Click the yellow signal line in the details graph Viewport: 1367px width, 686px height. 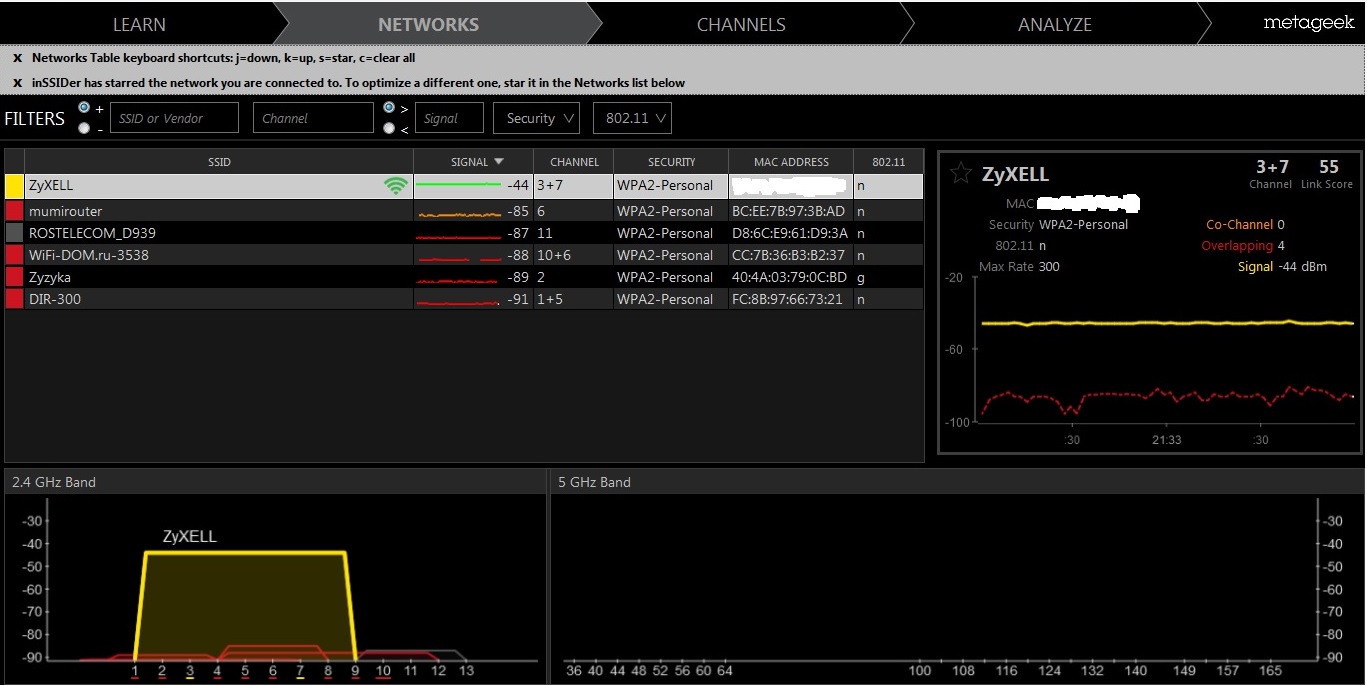tap(1167, 323)
